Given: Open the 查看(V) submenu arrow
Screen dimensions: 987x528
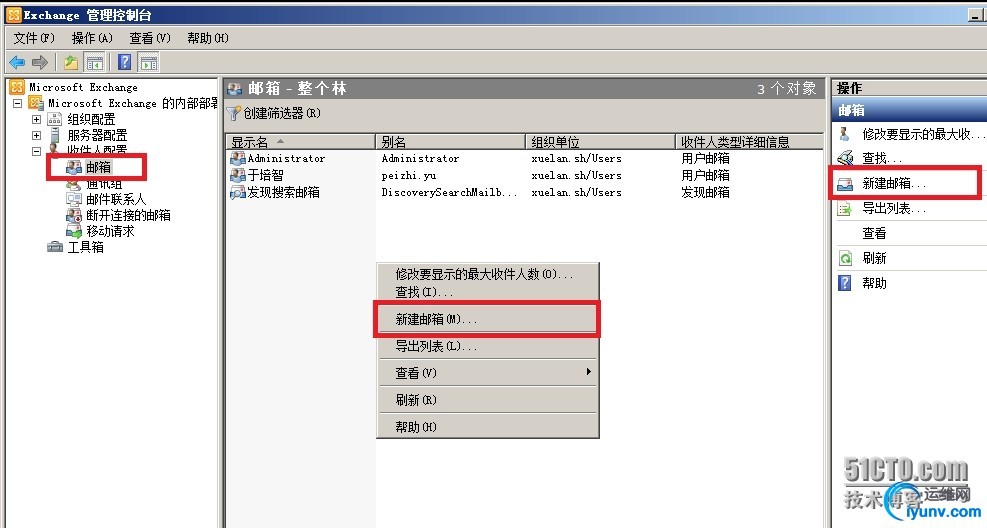Looking at the screenshot, I should (x=589, y=372).
